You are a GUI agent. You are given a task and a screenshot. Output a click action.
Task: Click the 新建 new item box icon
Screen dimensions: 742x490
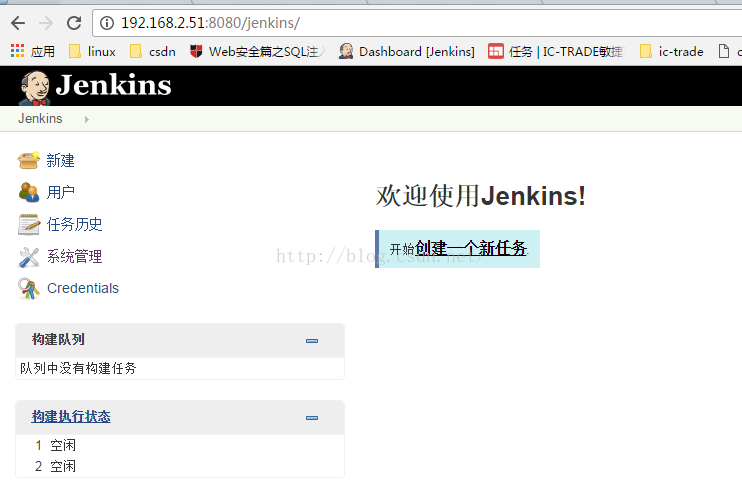click(x=28, y=160)
